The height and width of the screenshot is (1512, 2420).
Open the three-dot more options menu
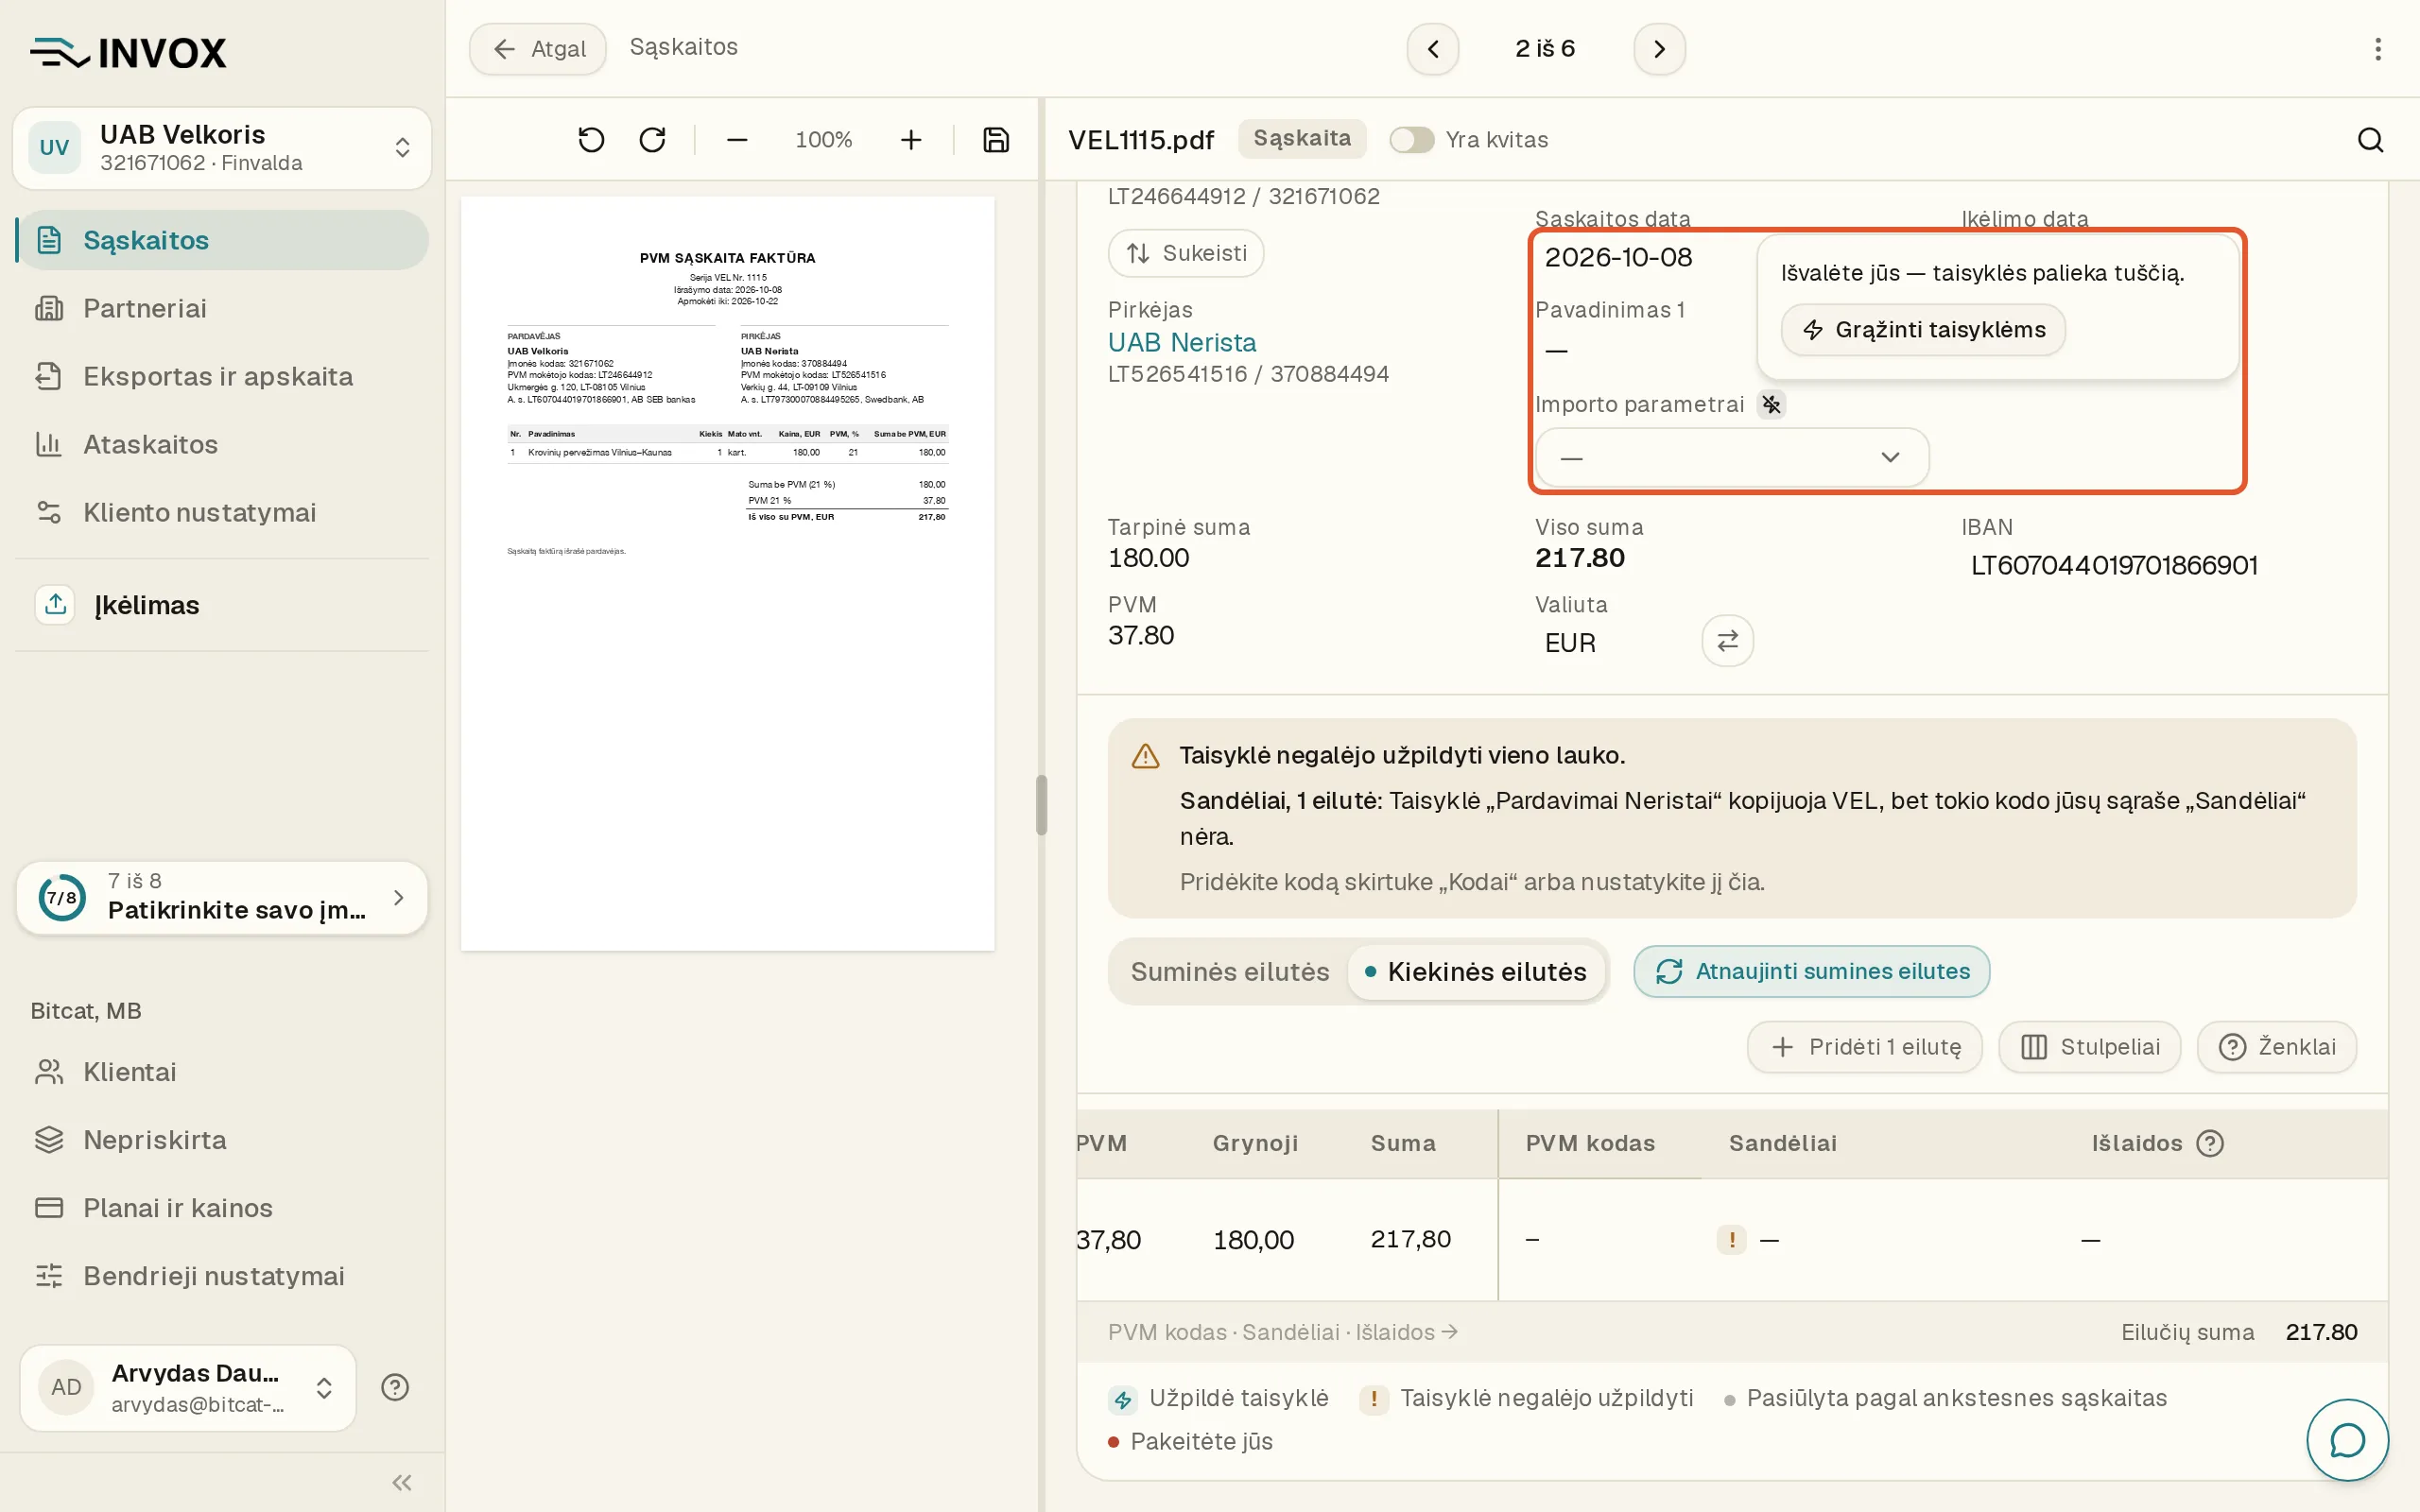[2378, 48]
